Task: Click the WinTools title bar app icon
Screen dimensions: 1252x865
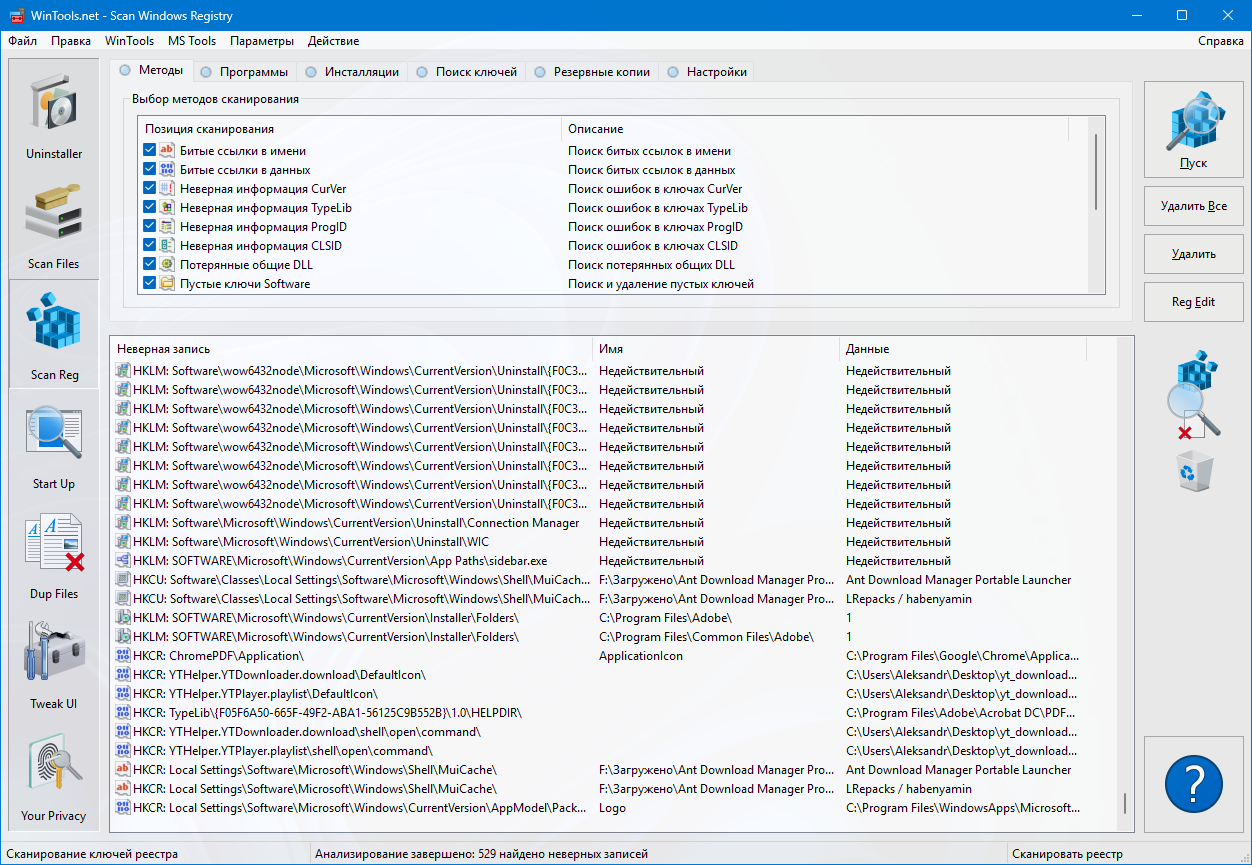Action: click(15, 15)
